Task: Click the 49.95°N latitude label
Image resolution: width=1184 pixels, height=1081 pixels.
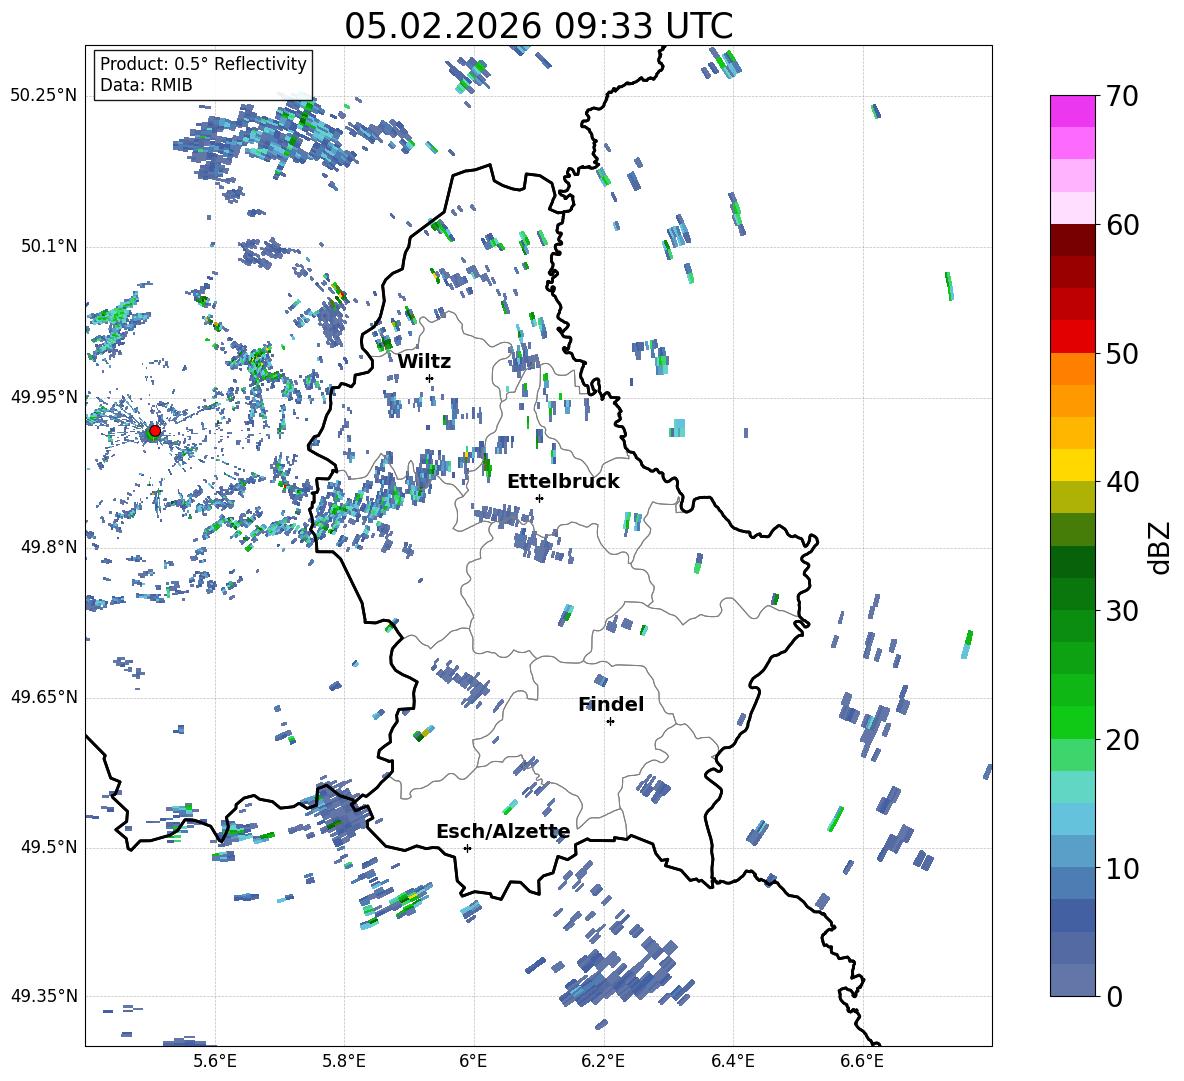Action: point(44,396)
